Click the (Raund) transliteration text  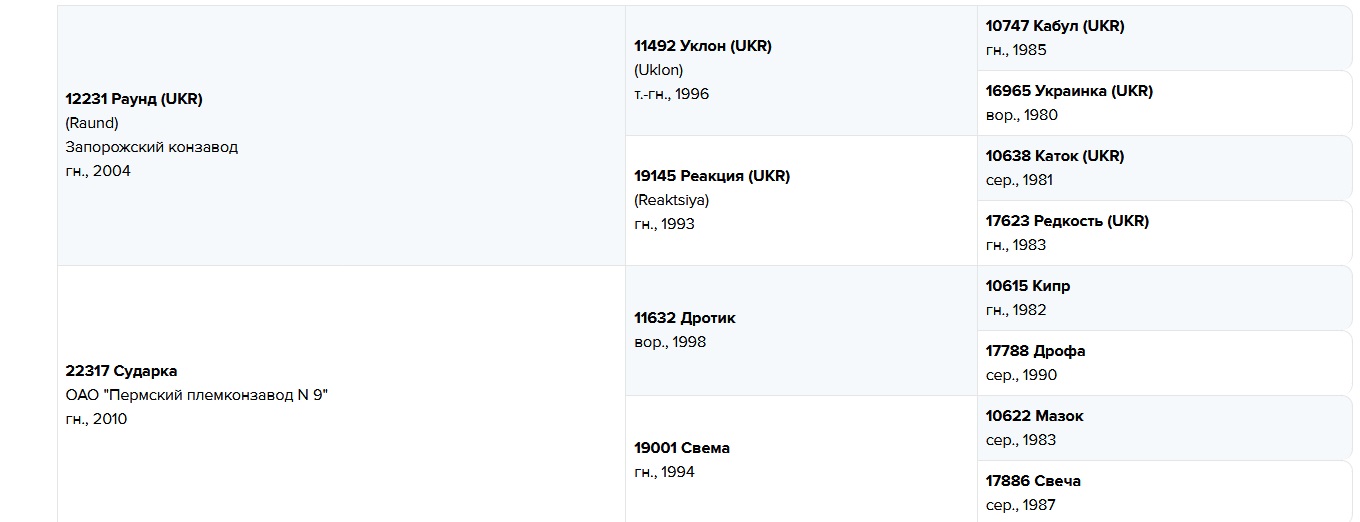tap(92, 123)
